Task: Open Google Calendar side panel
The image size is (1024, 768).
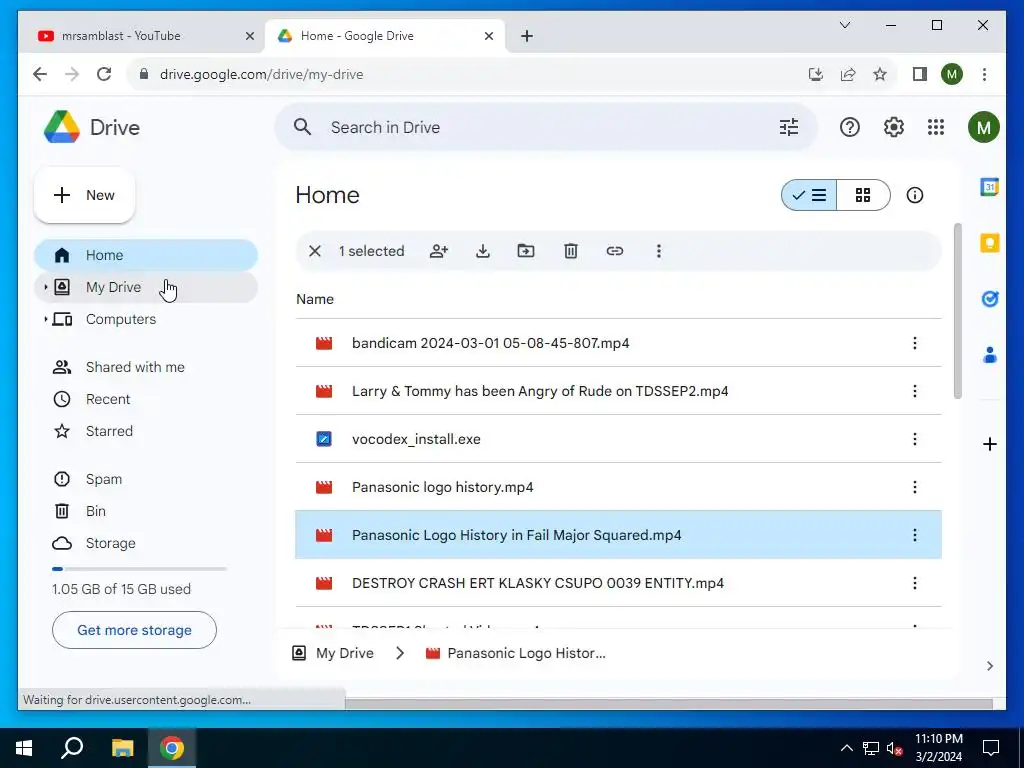Action: pos(989,187)
